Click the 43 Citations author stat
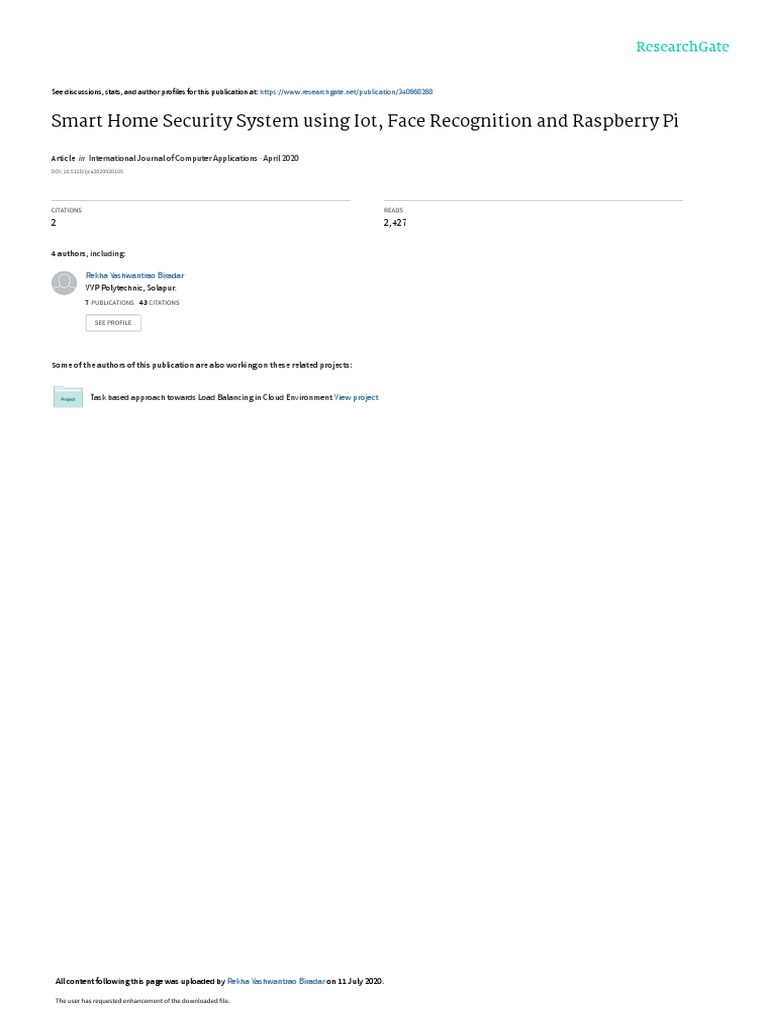The image size is (768, 1024). coord(159,303)
